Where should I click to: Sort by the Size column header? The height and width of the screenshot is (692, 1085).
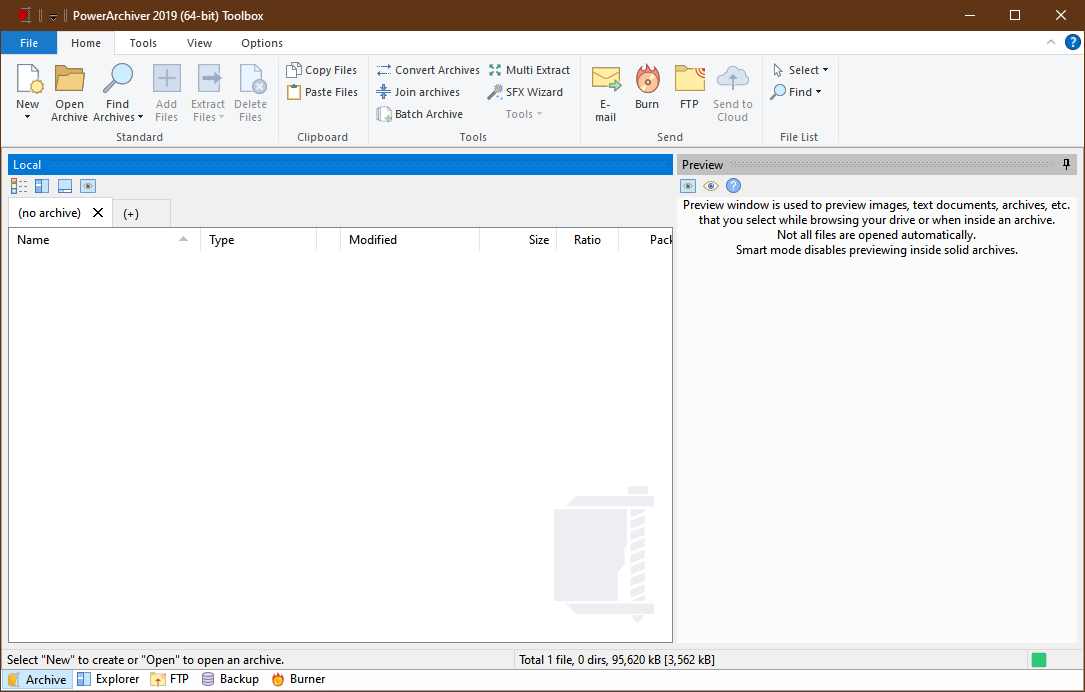[x=518, y=239]
